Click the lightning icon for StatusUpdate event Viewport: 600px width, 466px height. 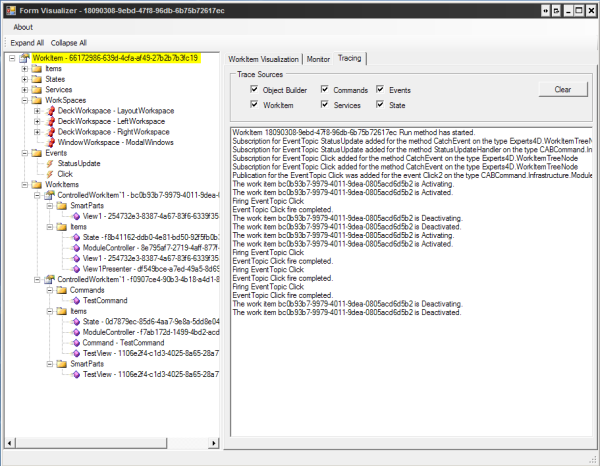pyautogui.click(x=49, y=164)
